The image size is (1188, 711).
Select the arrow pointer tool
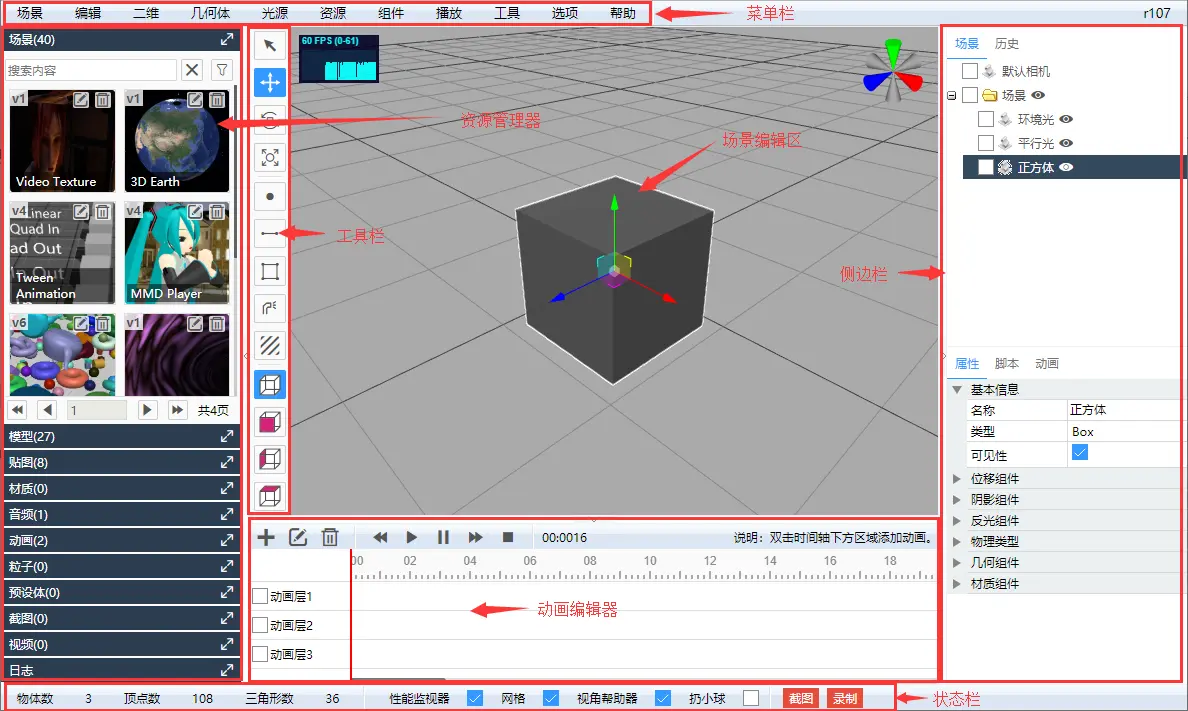click(x=270, y=45)
